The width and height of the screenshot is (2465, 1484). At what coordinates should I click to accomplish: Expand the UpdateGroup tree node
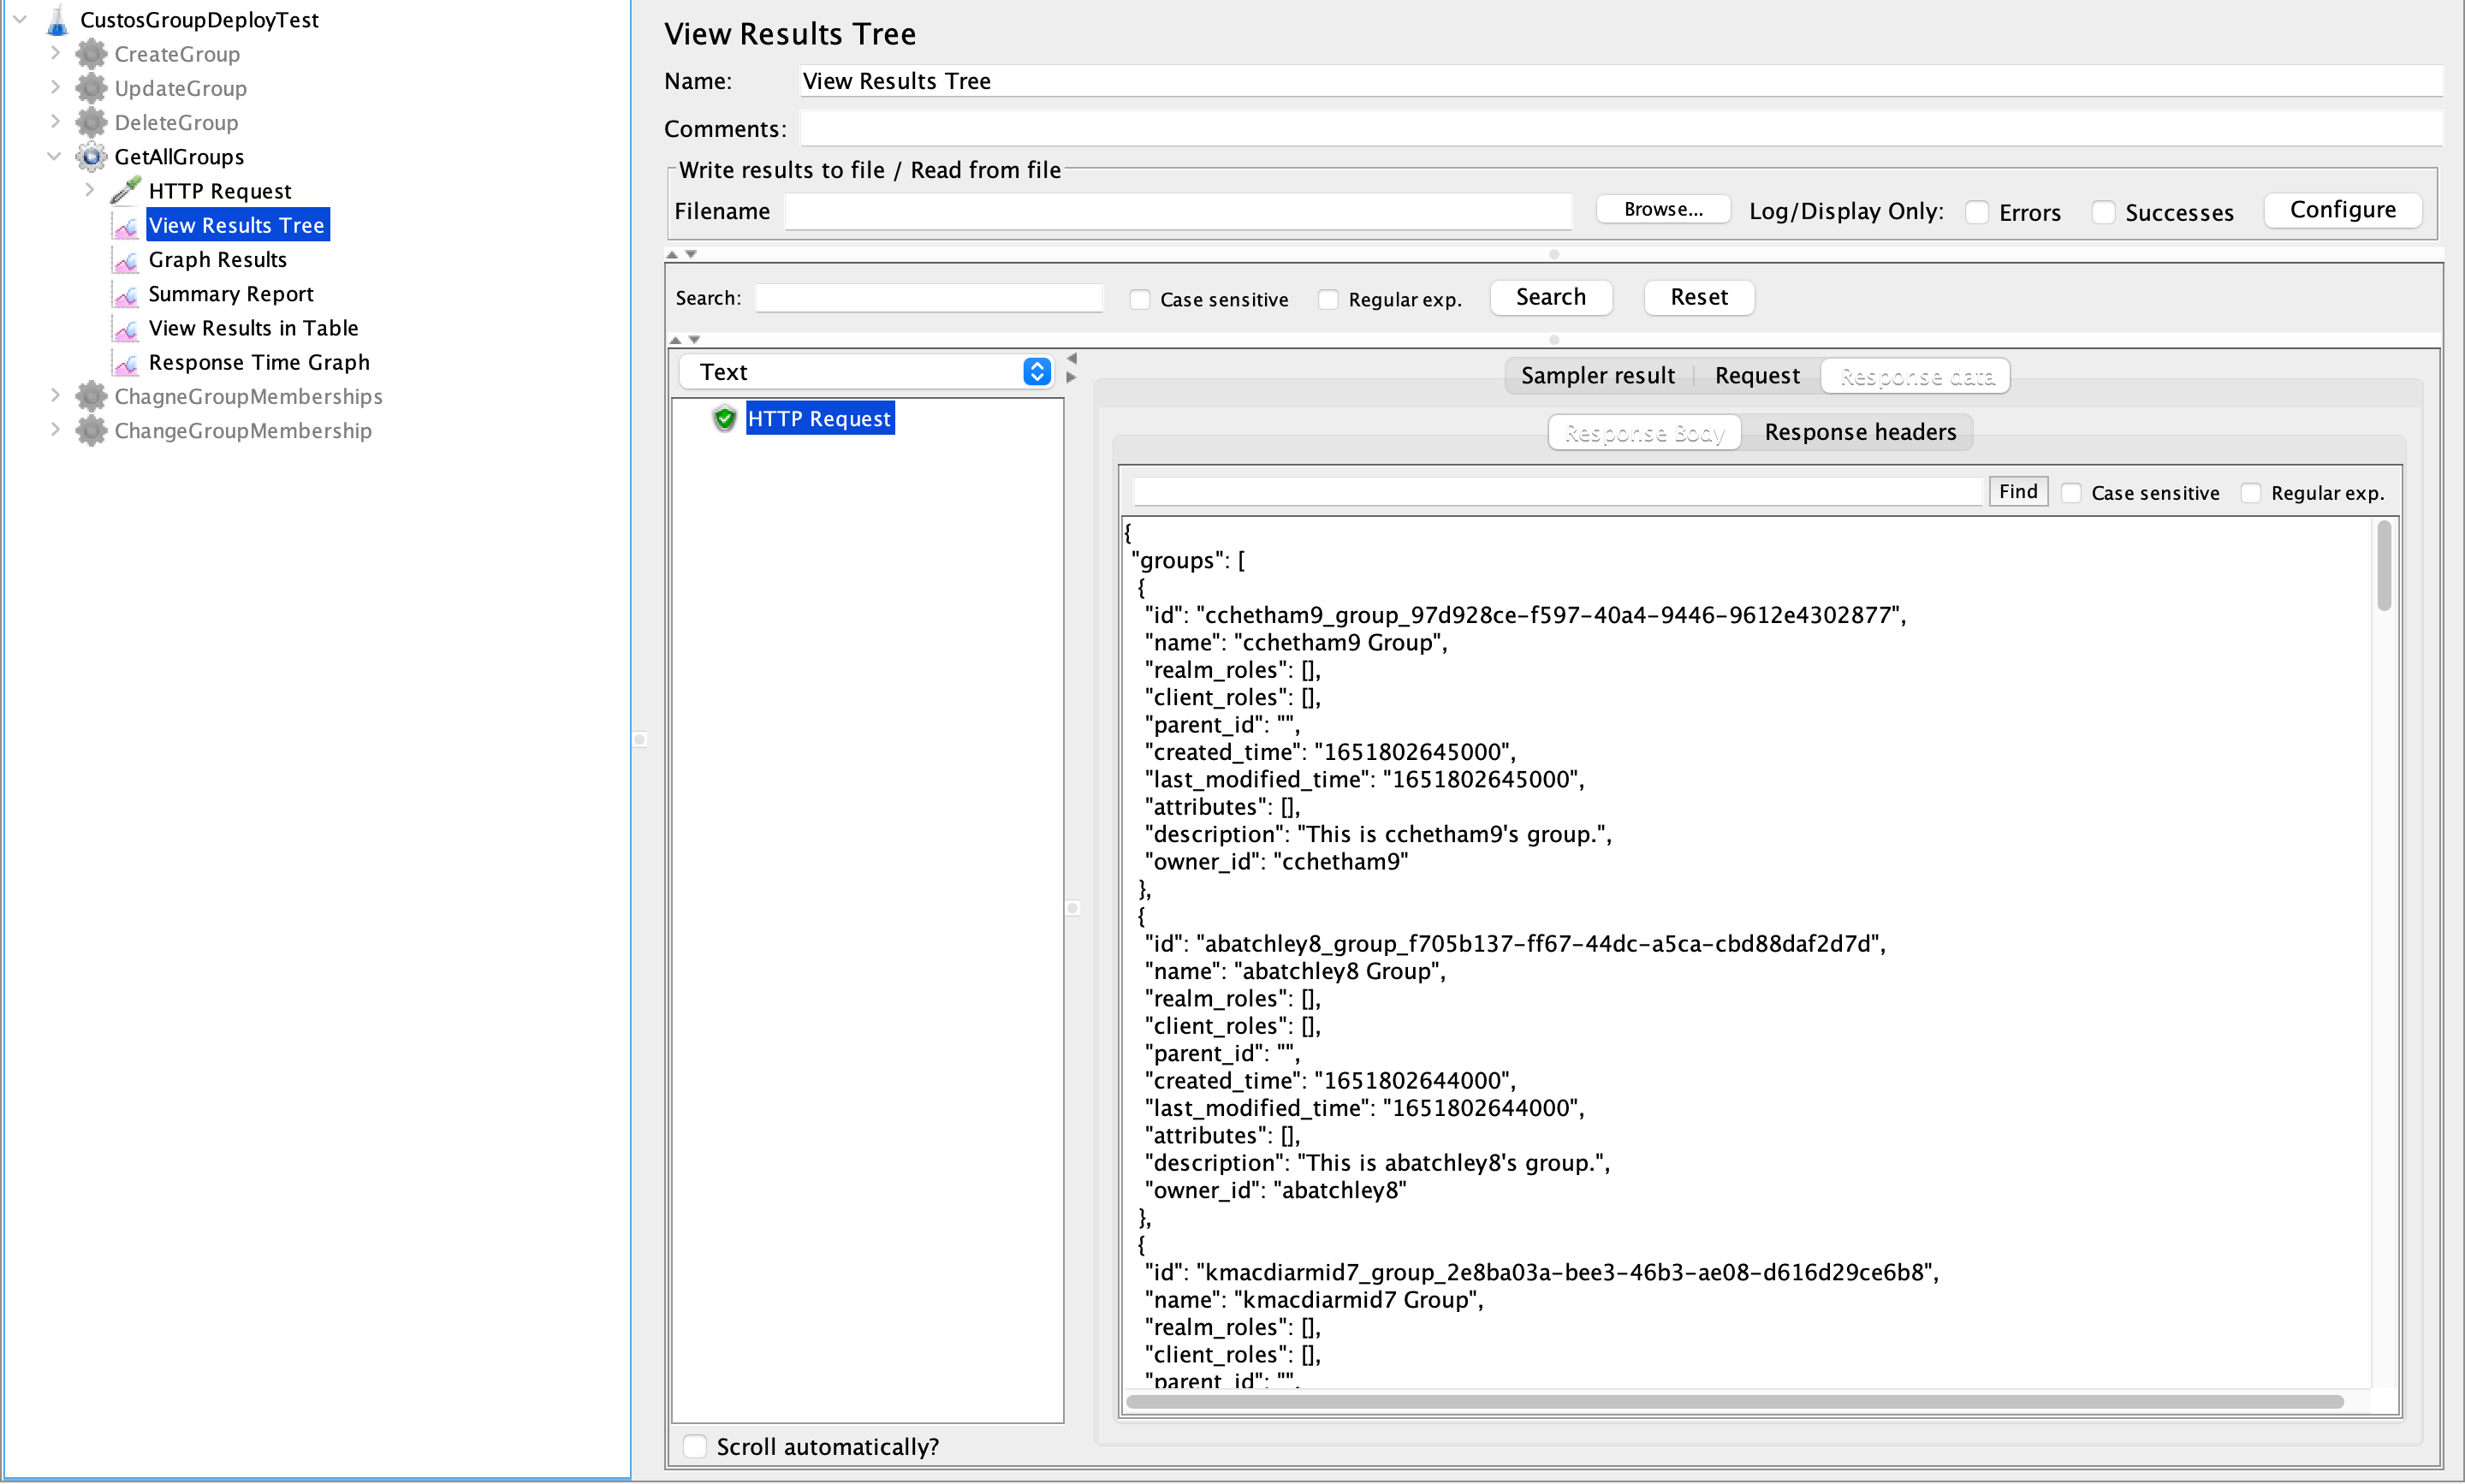click(x=56, y=88)
